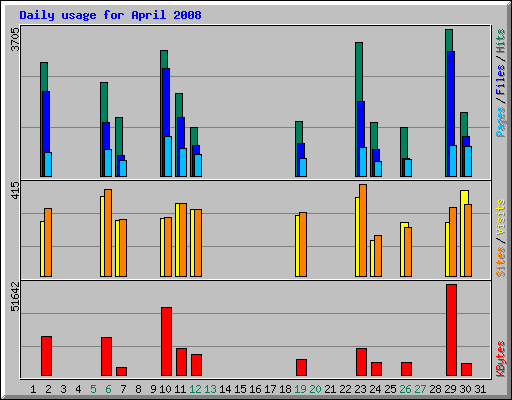Click day 28 on the x-axis
The image size is (512, 400).
point(435,389)
